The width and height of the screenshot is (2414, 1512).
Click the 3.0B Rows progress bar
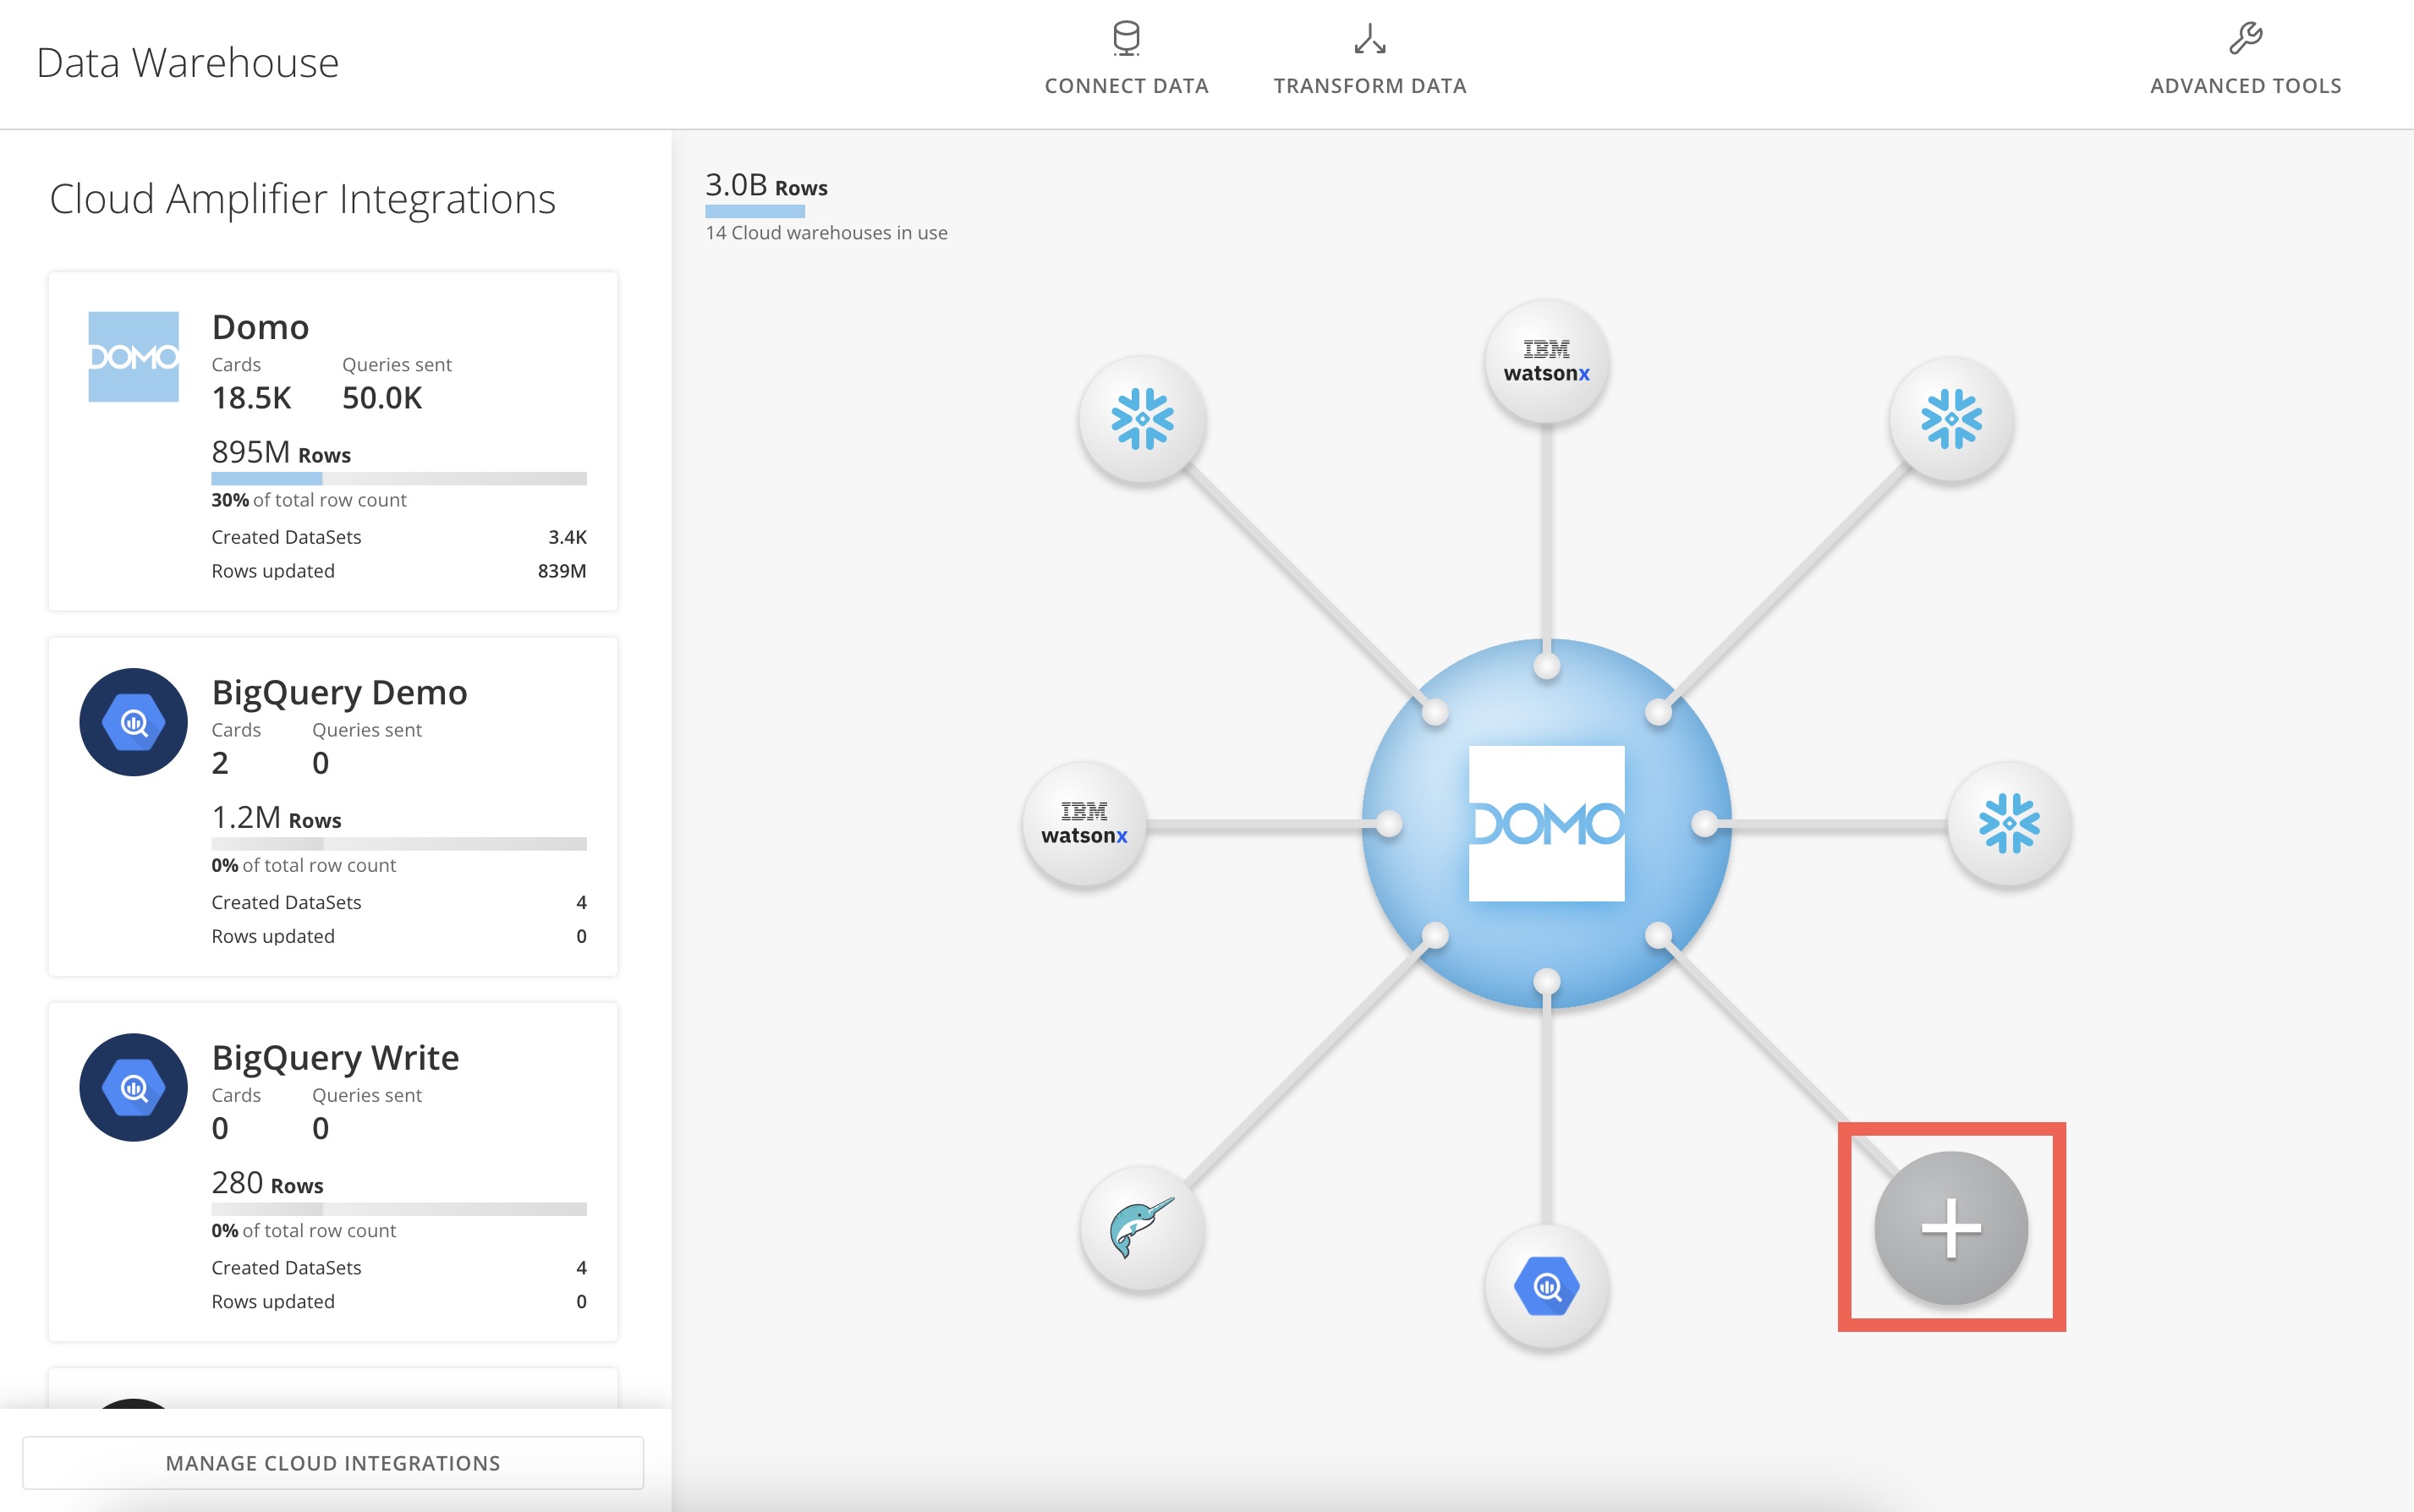click(x=755, y=211)
